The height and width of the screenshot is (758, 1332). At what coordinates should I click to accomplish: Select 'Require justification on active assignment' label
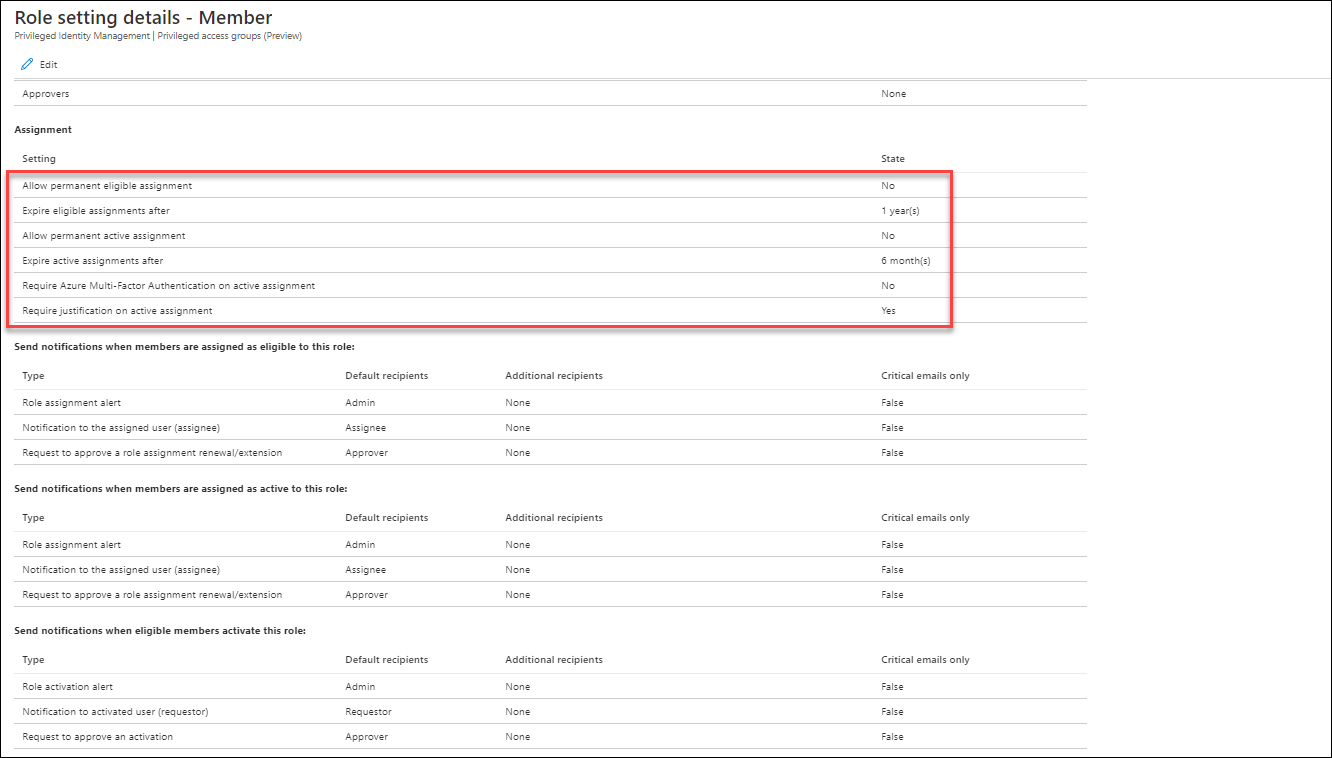pyautogui.click(x=117, y=311)
